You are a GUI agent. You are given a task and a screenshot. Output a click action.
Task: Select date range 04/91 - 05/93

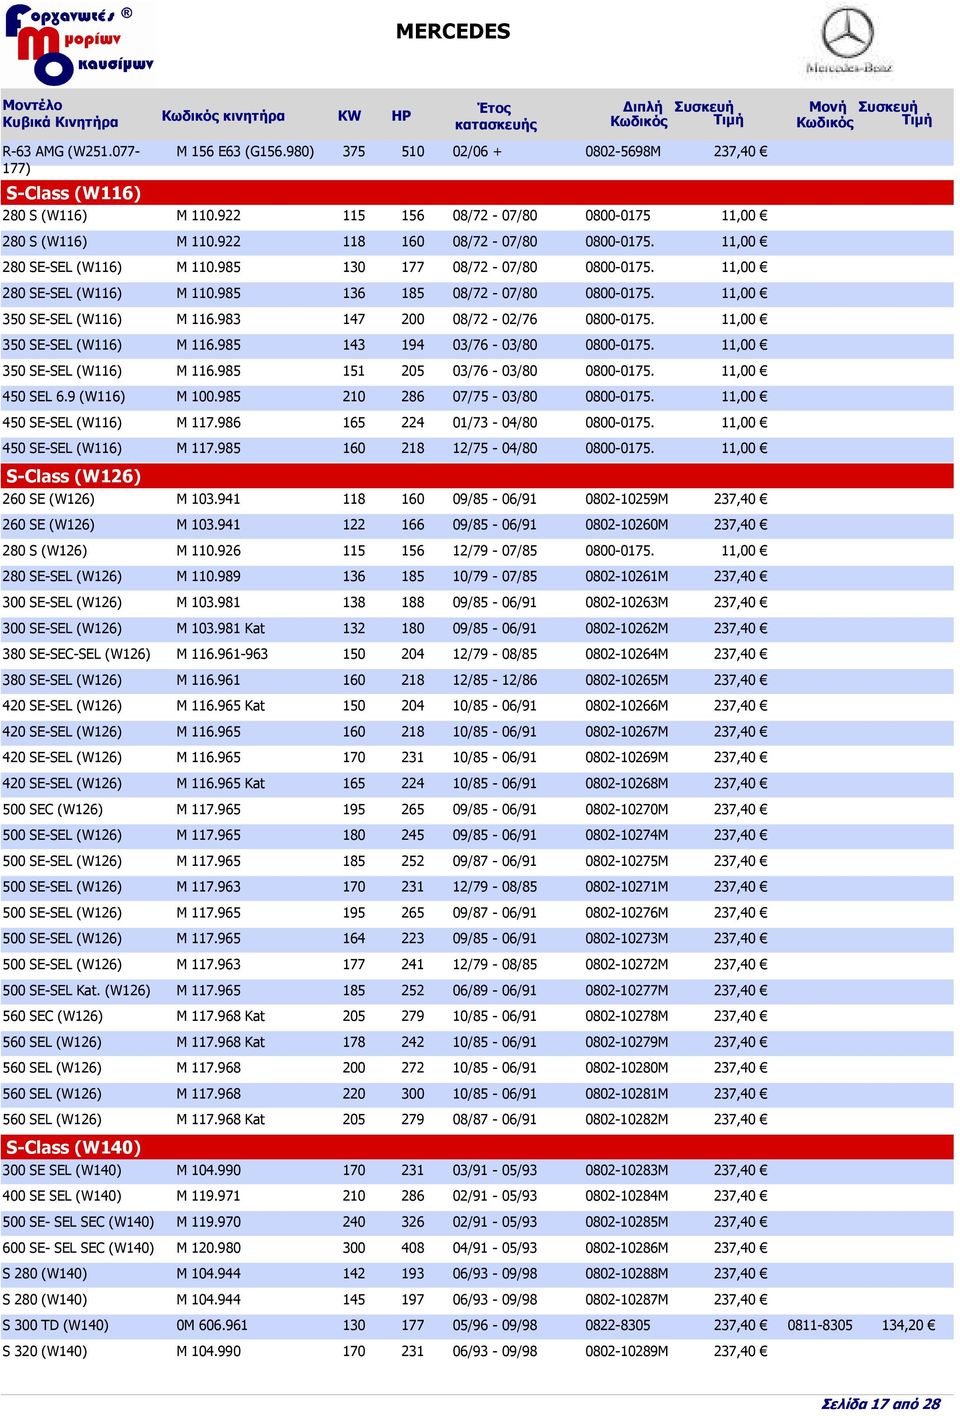point(494,1248)
